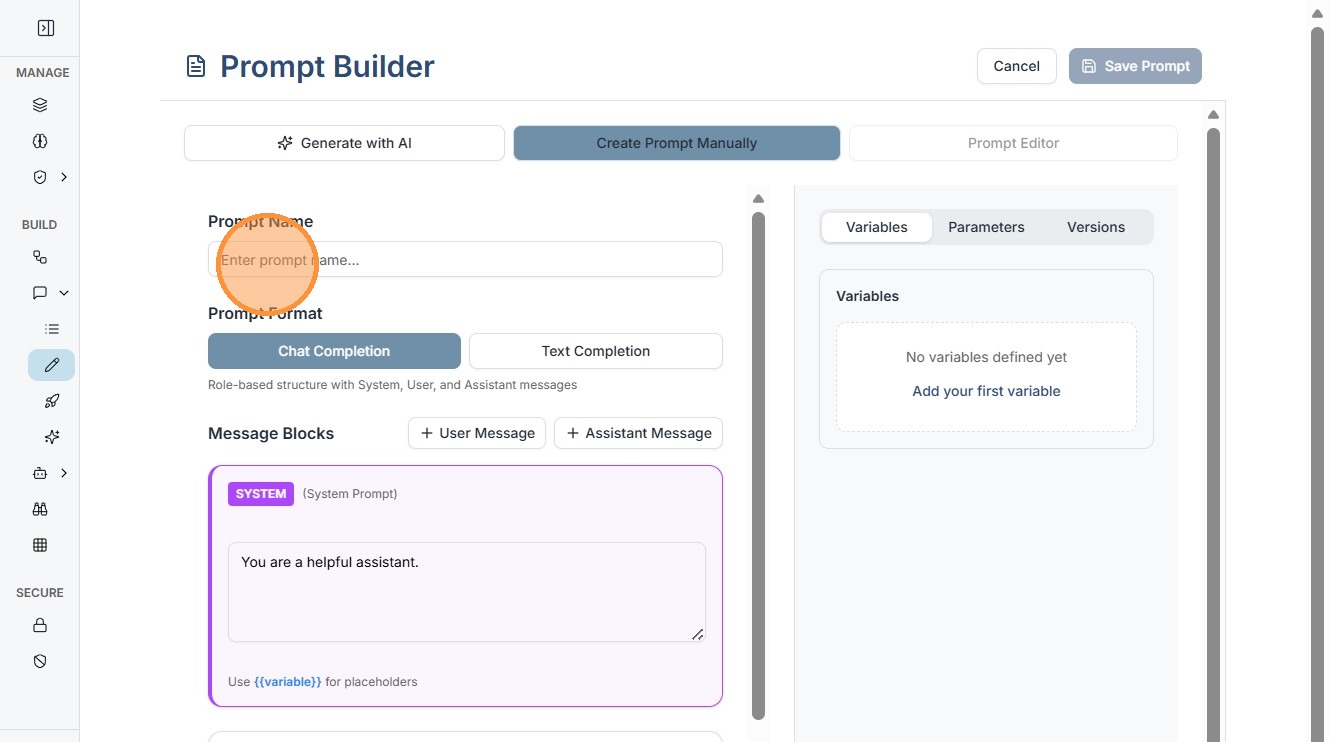This screenshot has height=742, width=1329.
Task: Click Add your first variable link
Action: click(x=986, y=391)
